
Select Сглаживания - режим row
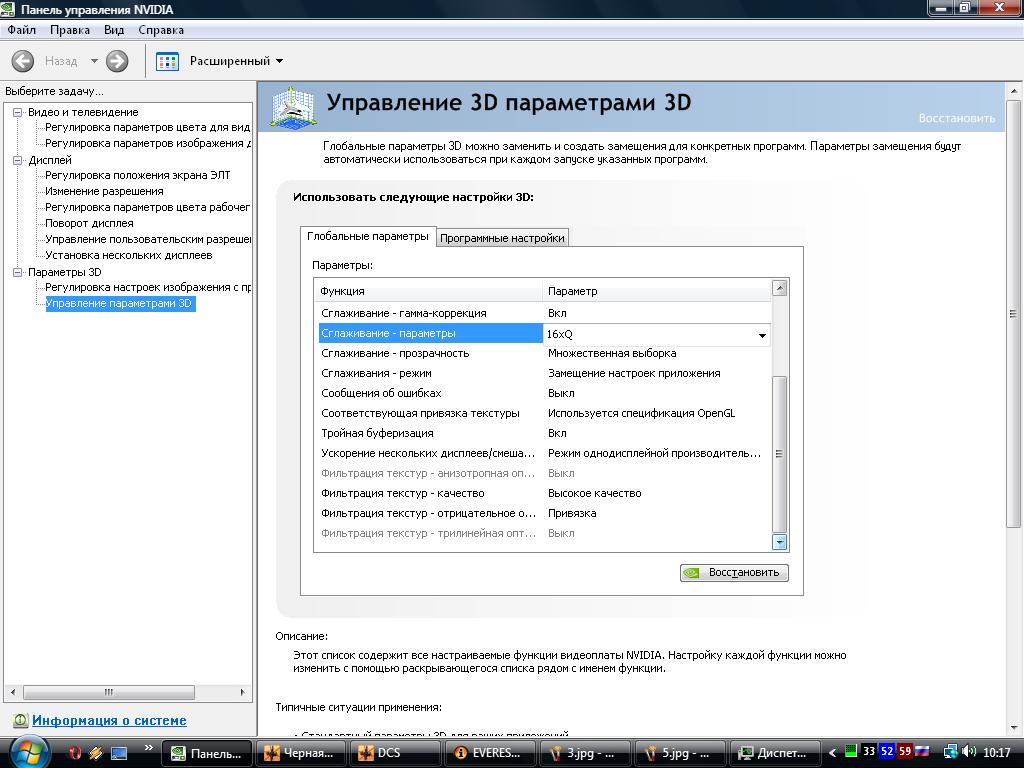[x=545, y=374]
